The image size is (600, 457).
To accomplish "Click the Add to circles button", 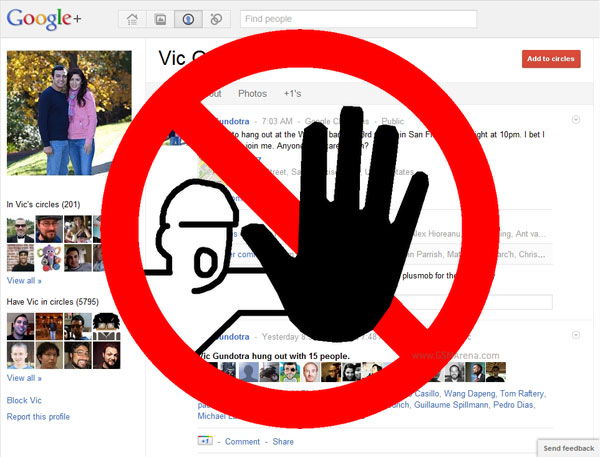I will pyautogui.click(x=550, y=59).
